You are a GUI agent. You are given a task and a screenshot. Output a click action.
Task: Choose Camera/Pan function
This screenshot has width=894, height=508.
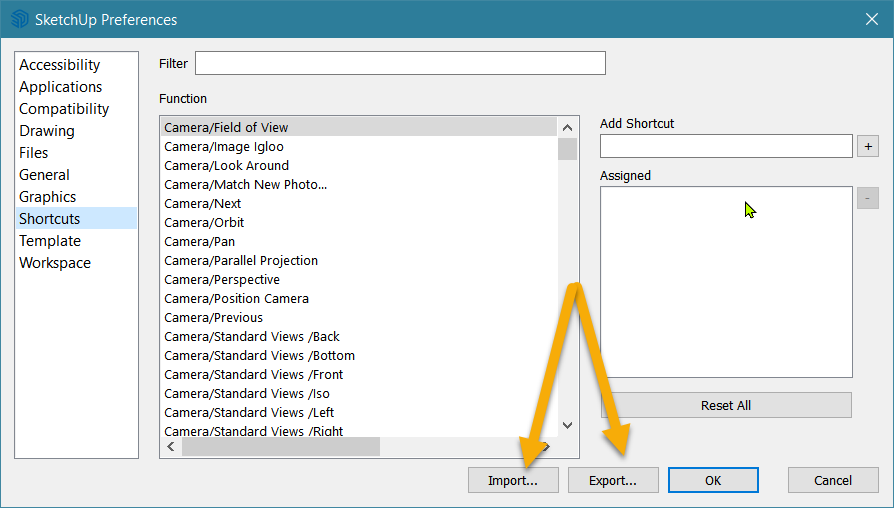coord(359,242)
